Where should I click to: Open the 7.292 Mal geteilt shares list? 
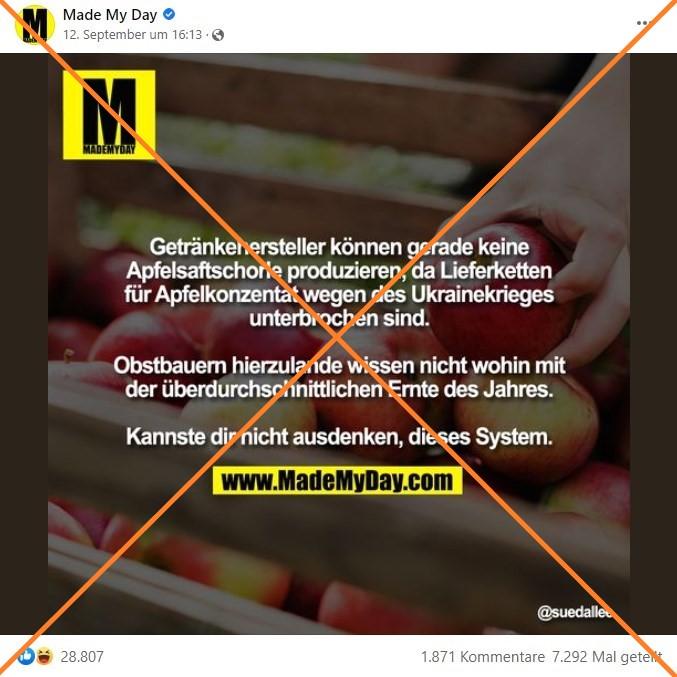coord(607,657)
